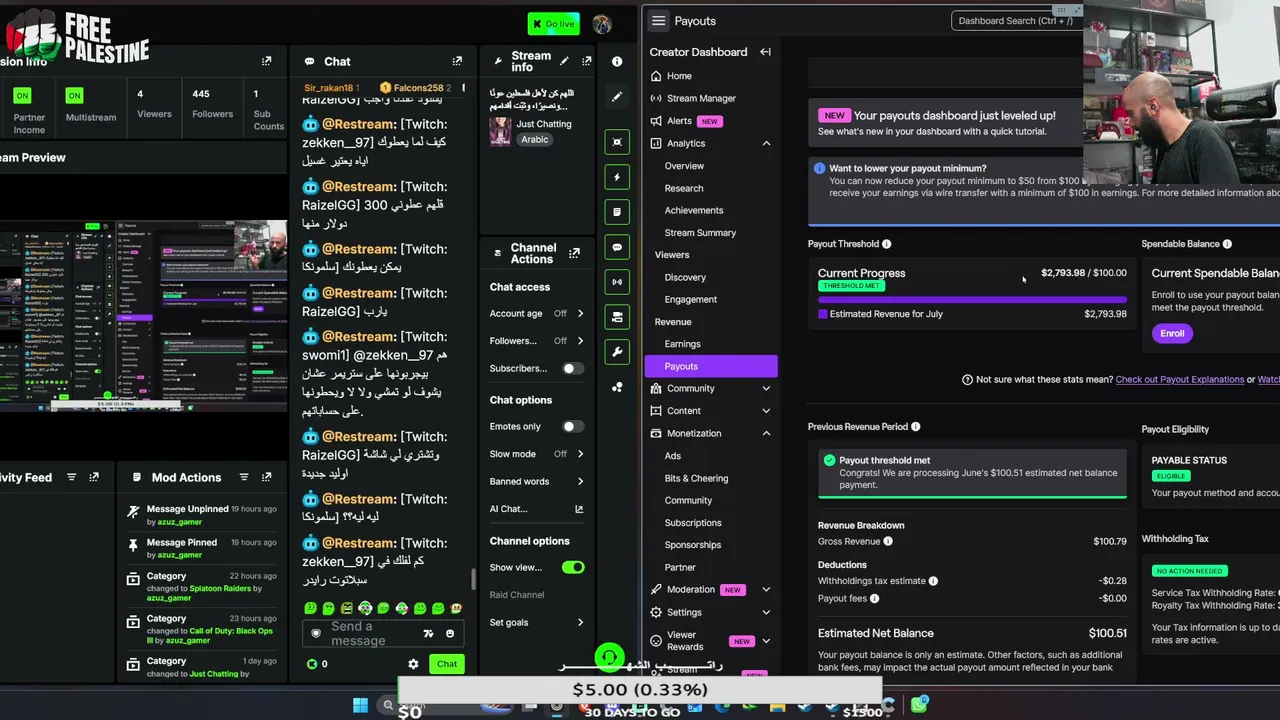Show info about Payout fees
The width and height of the screenshot is (1280, 720).
(874, 599)
